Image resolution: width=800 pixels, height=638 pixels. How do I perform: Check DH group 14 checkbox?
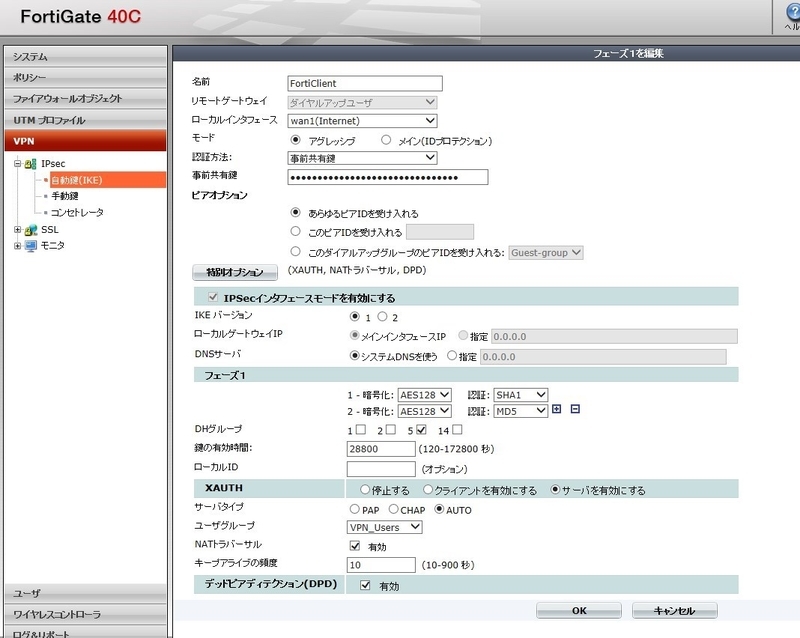click(x=457, y=429)
